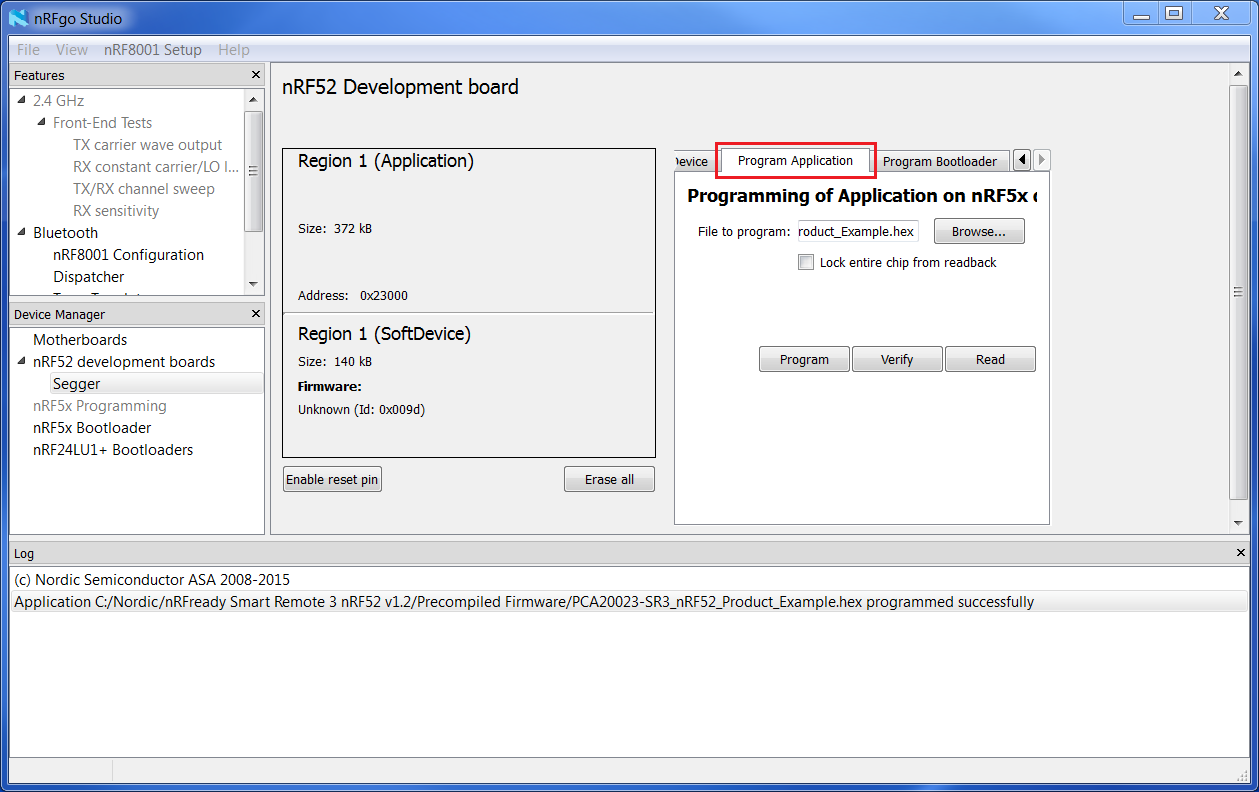Select nRF5x Bootloader item
Viewport: 1259px width, 792px height.
pyautogui.click(x=92, y=428)
